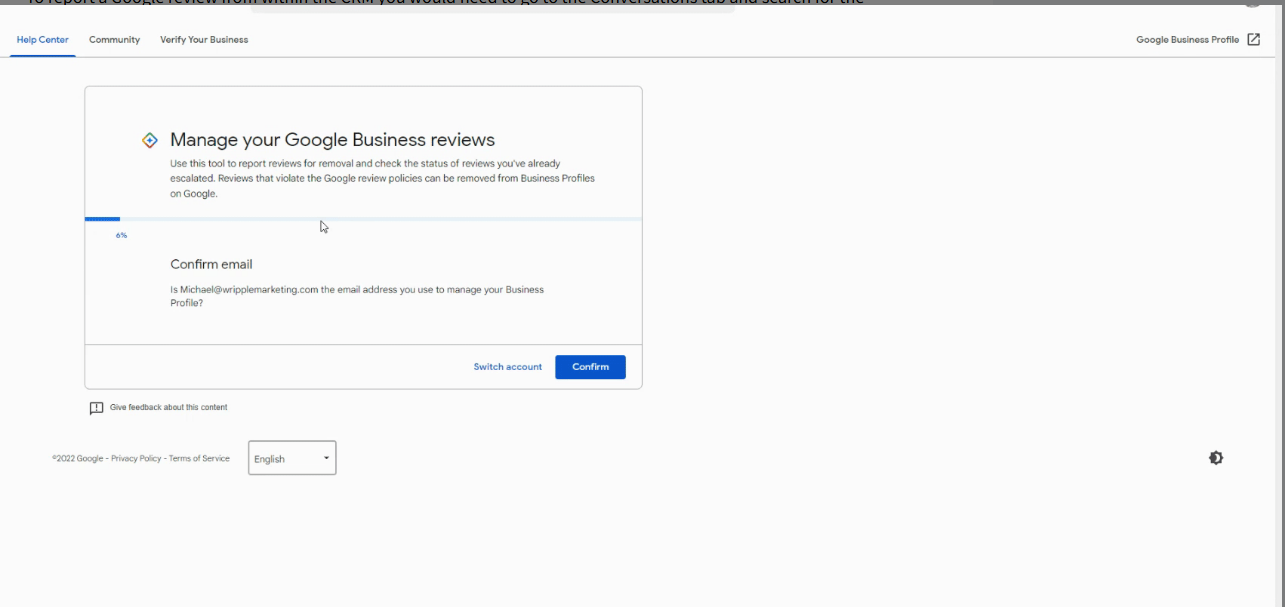This screenshot has width=1285, height=607.
Task: Open the Verify Your Business tab
Action: tap(204, 40)
